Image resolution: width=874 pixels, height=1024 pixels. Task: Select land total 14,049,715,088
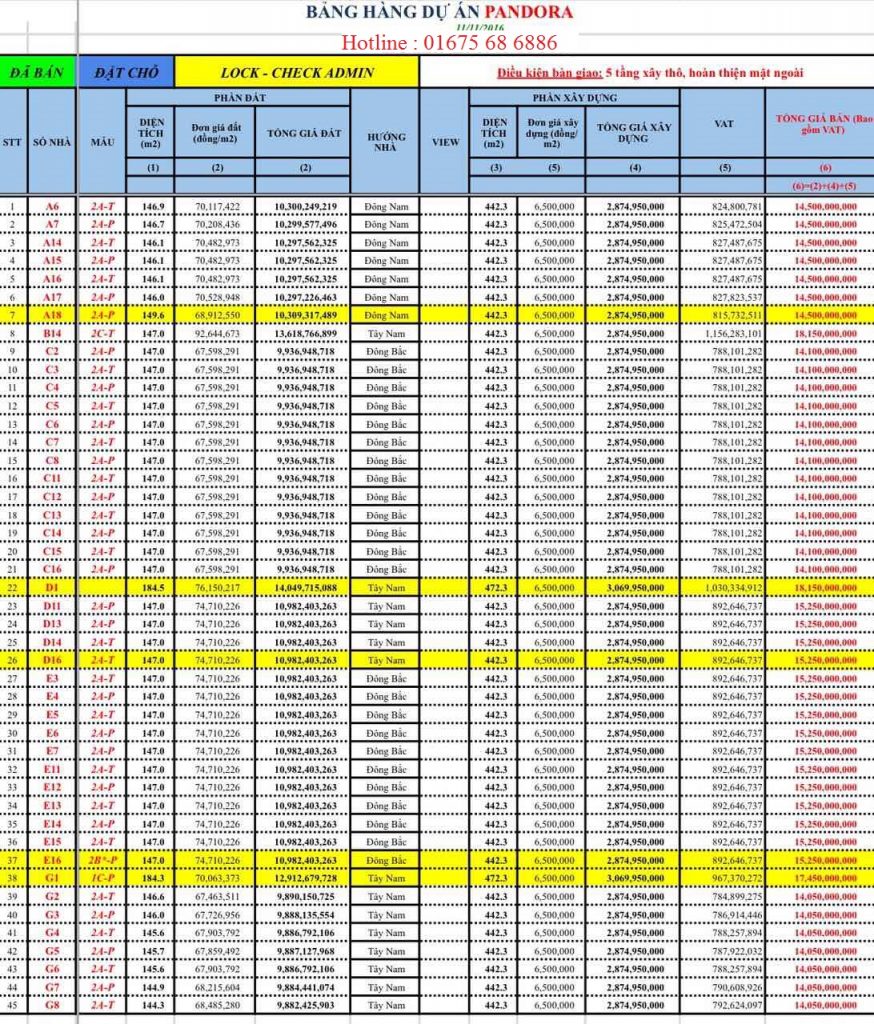pyautogui.click(x=306, y=588)
